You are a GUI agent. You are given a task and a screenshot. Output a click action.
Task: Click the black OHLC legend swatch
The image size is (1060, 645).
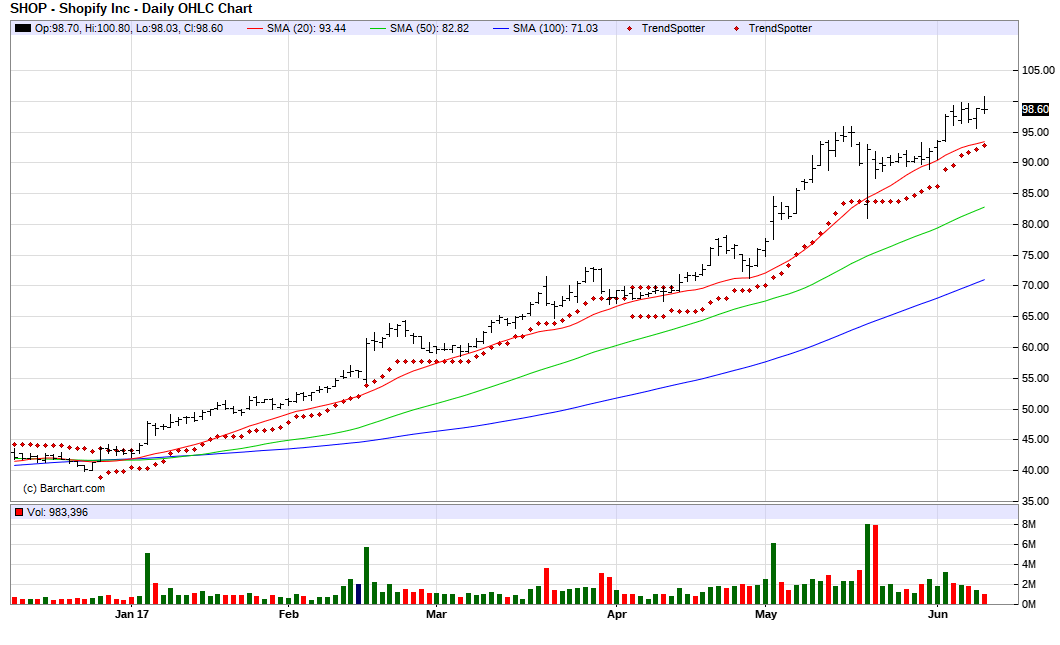pos(23,28)
